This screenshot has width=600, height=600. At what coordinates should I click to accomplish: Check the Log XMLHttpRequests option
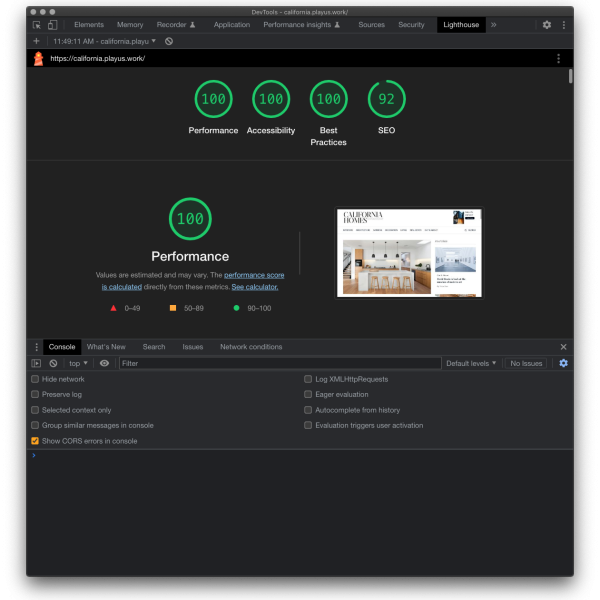[x=308, y=380]
